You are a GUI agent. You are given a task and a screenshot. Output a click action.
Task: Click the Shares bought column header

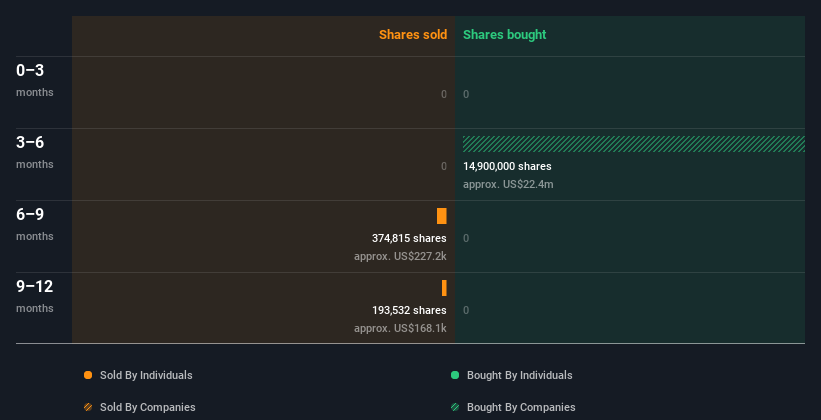pyautogui.click(x=505, y=35)
